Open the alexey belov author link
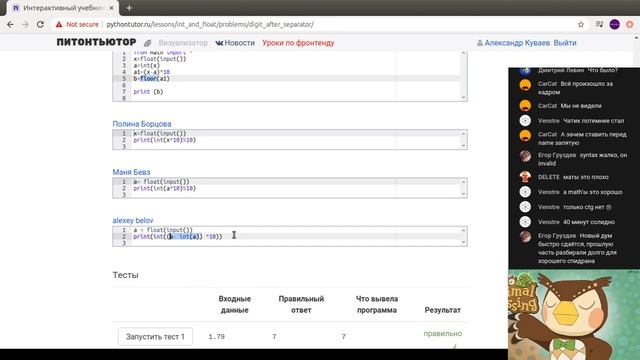Image resolution: width=640 pixels, height=360 pixels. 133,220
